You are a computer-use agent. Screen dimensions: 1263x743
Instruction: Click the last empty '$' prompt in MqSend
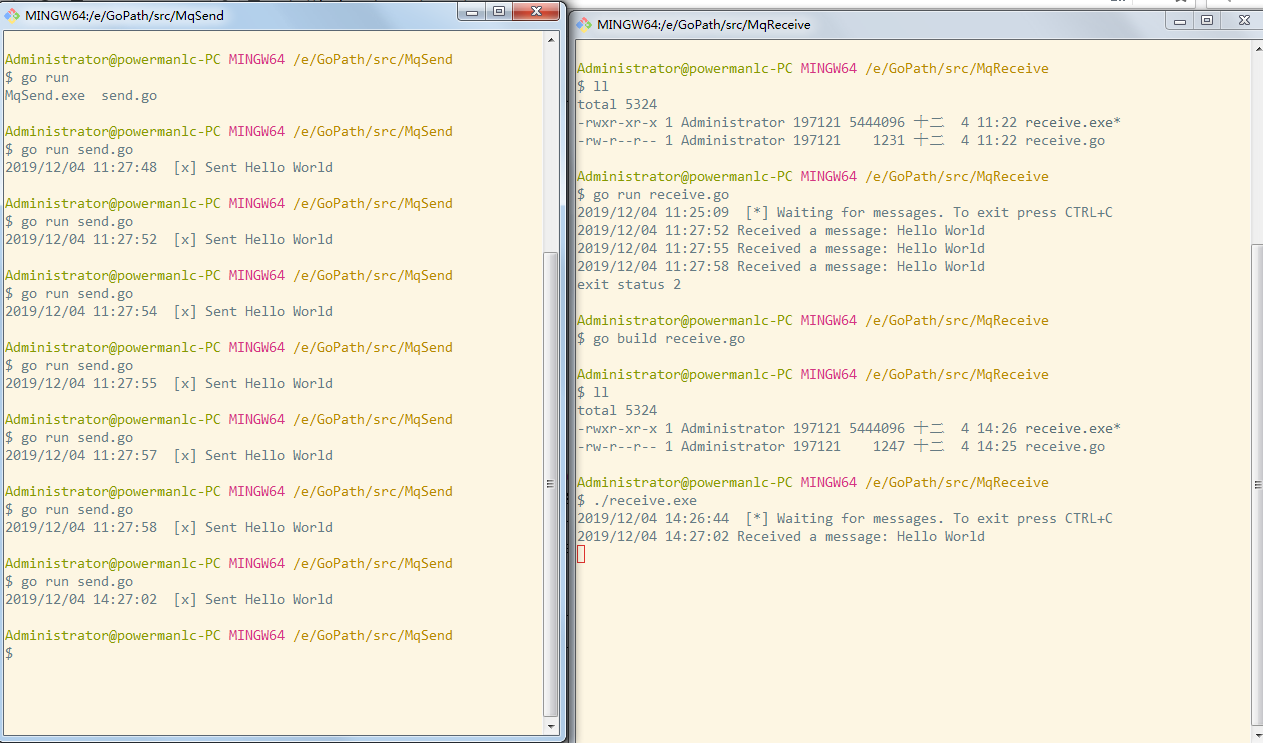tap(9, 653)
